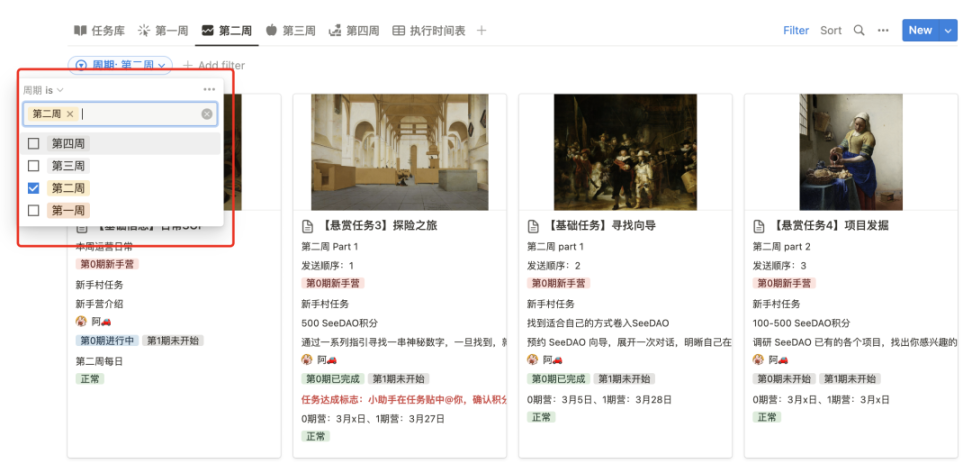Open the 项目发掘 milkmaid cover image

coord(851,152)
